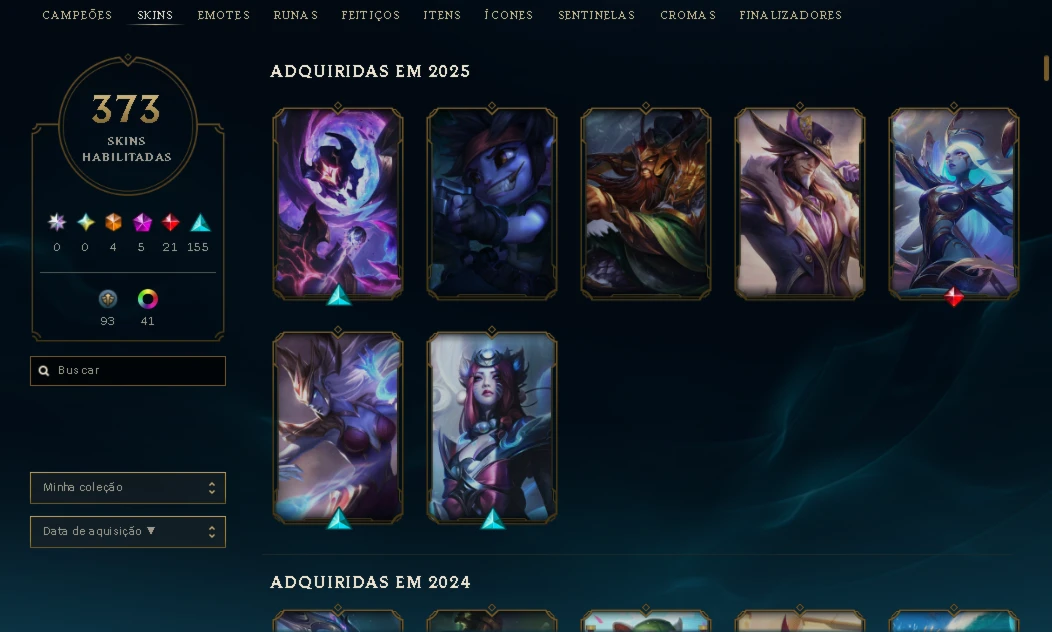Screen dimensions: 1052x632
Task: Select the purple top-hat gentleman skin thumbnail
Action: coord(800,203)
